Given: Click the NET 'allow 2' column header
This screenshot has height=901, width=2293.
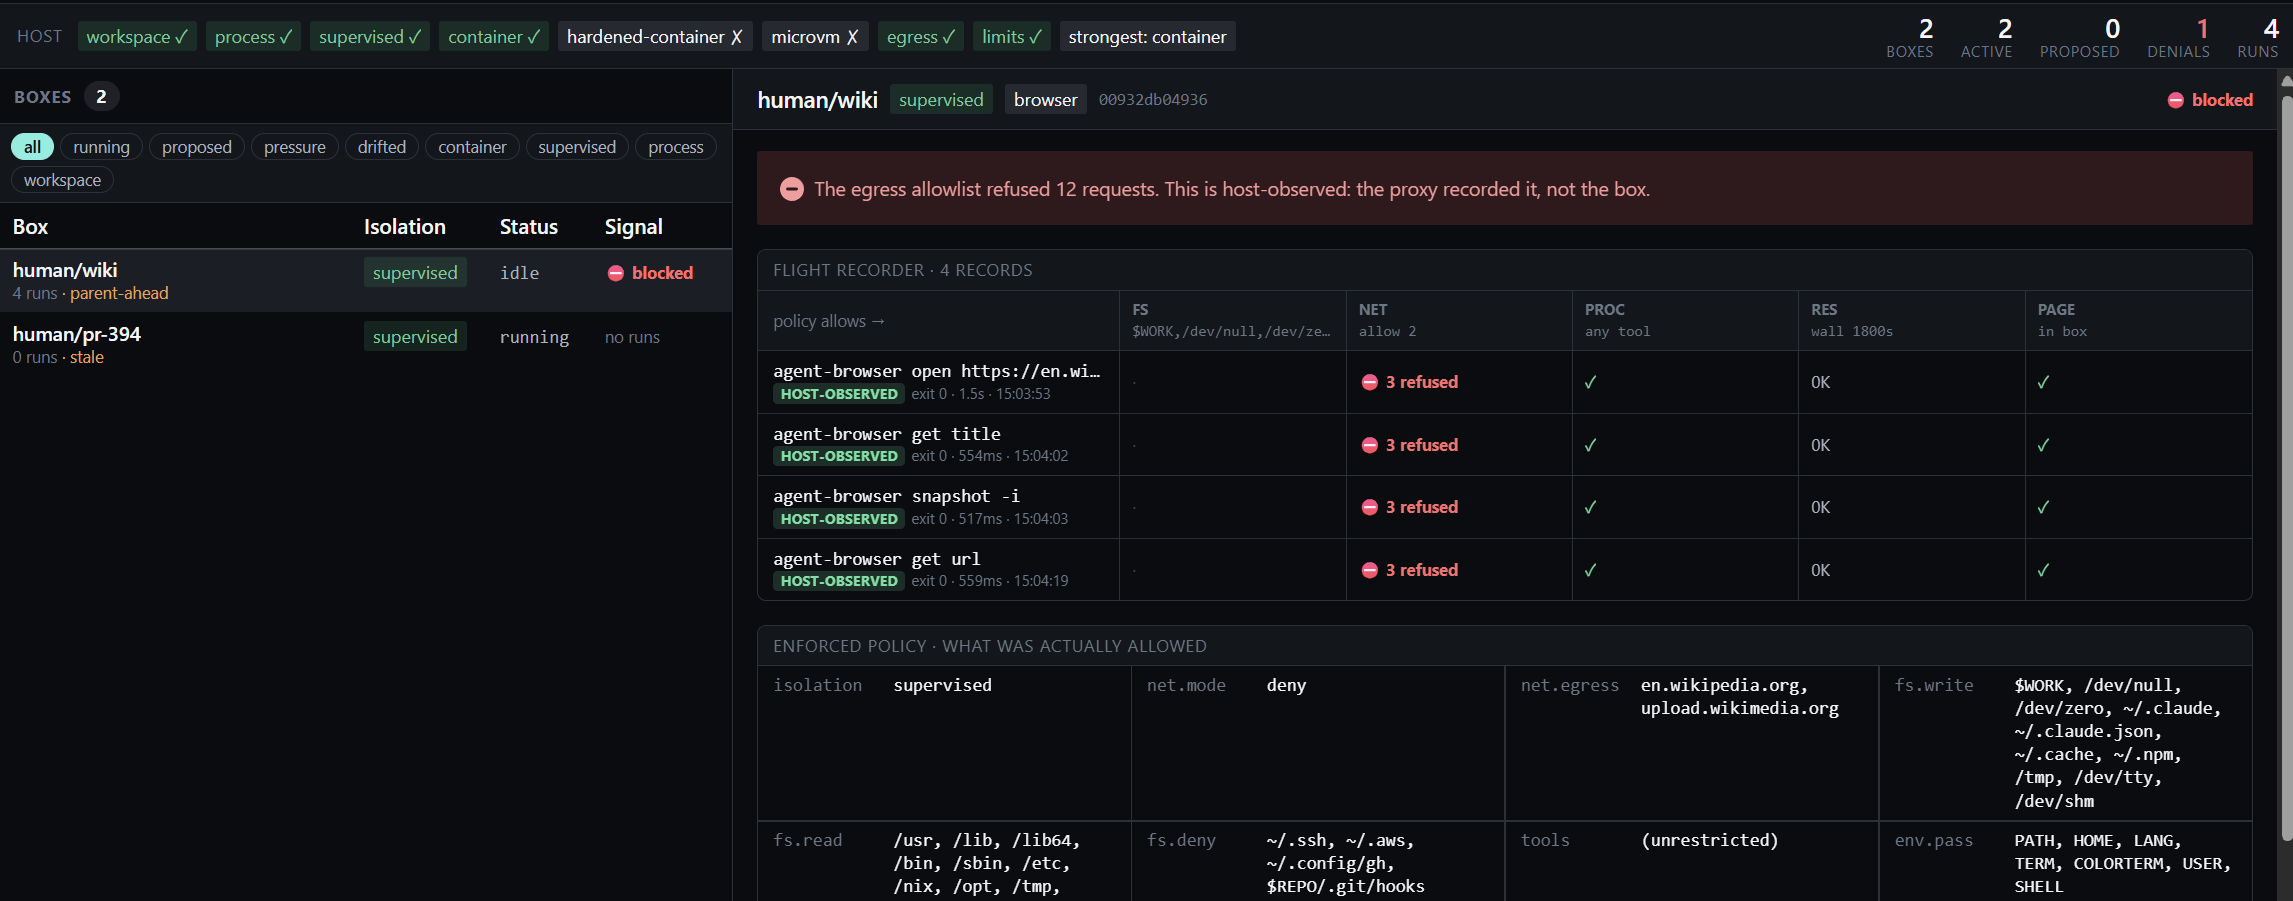Looking at the screenshot, I should tap(1459, 321).
